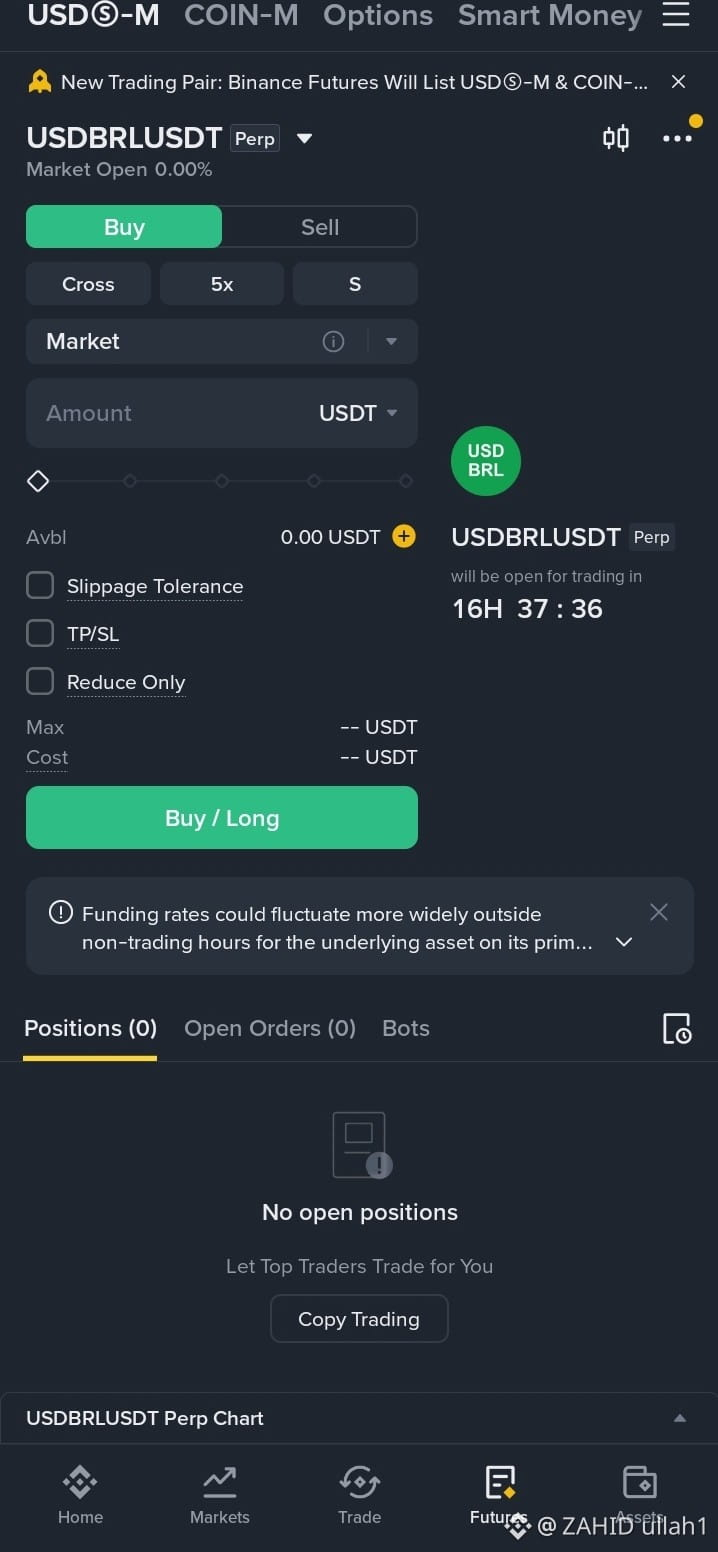Tap the three-dot more options icon
Image resolution: width=718 pixels, height=1552 pixels.
677,139
